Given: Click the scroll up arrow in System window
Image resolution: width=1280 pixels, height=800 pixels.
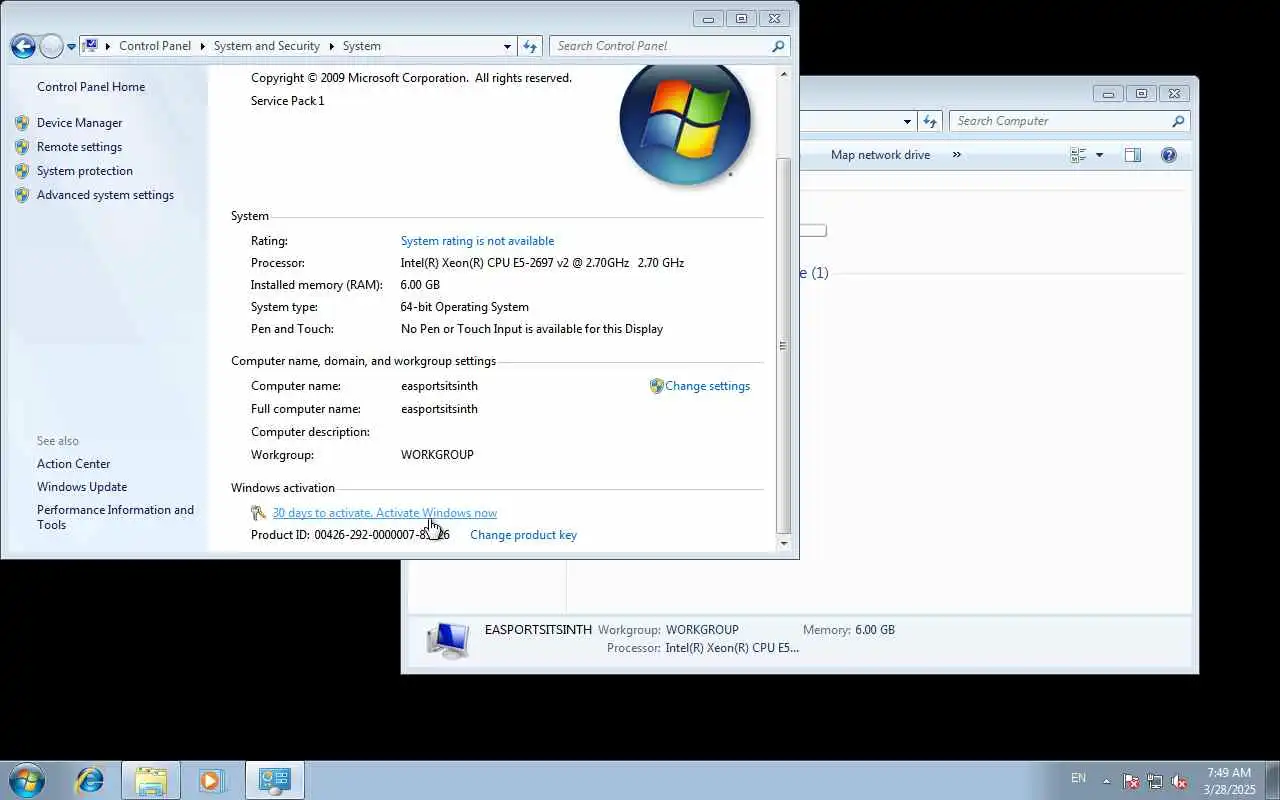Looking at the screenshot, I should (x=784, y=73).
